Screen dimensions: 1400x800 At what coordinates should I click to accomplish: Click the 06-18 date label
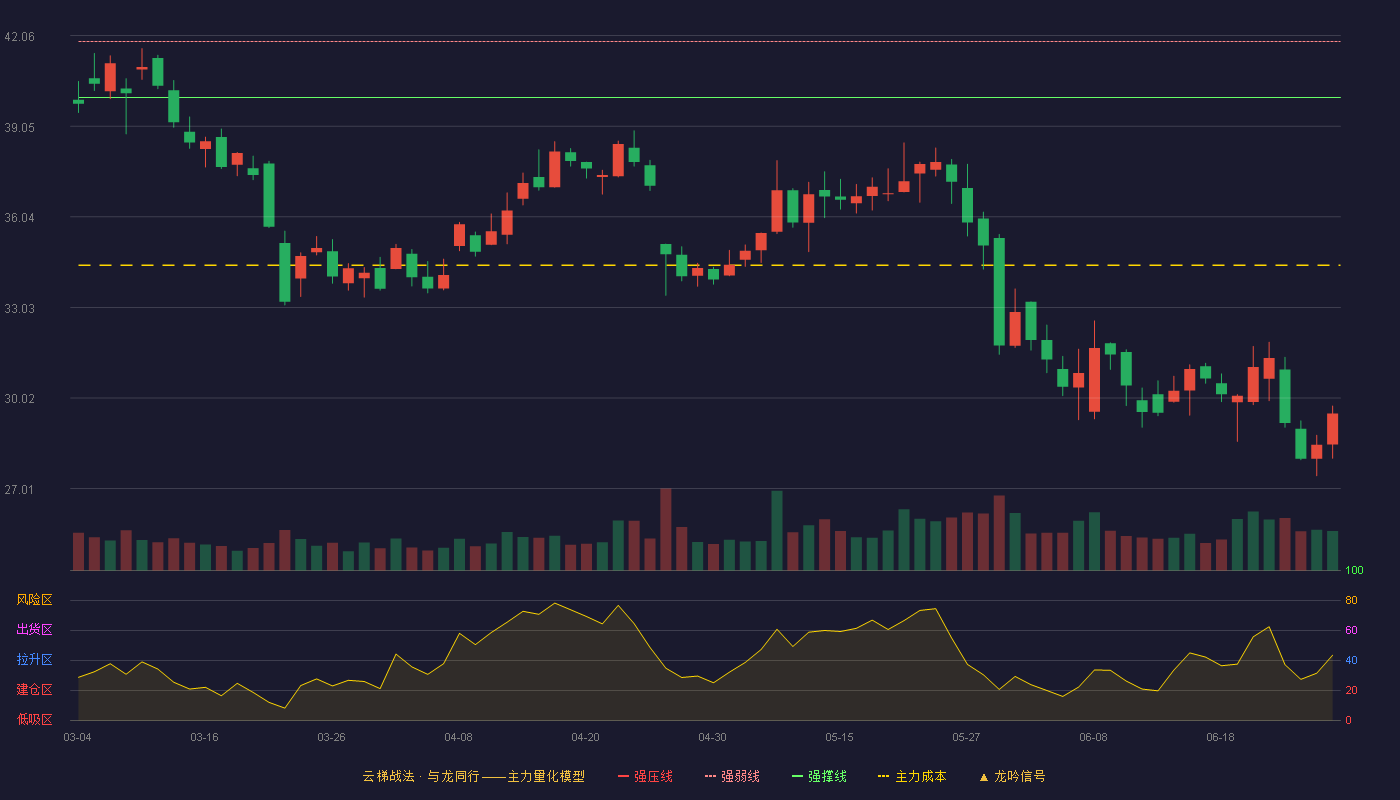pyautogui.click(x=1220, y=737)
